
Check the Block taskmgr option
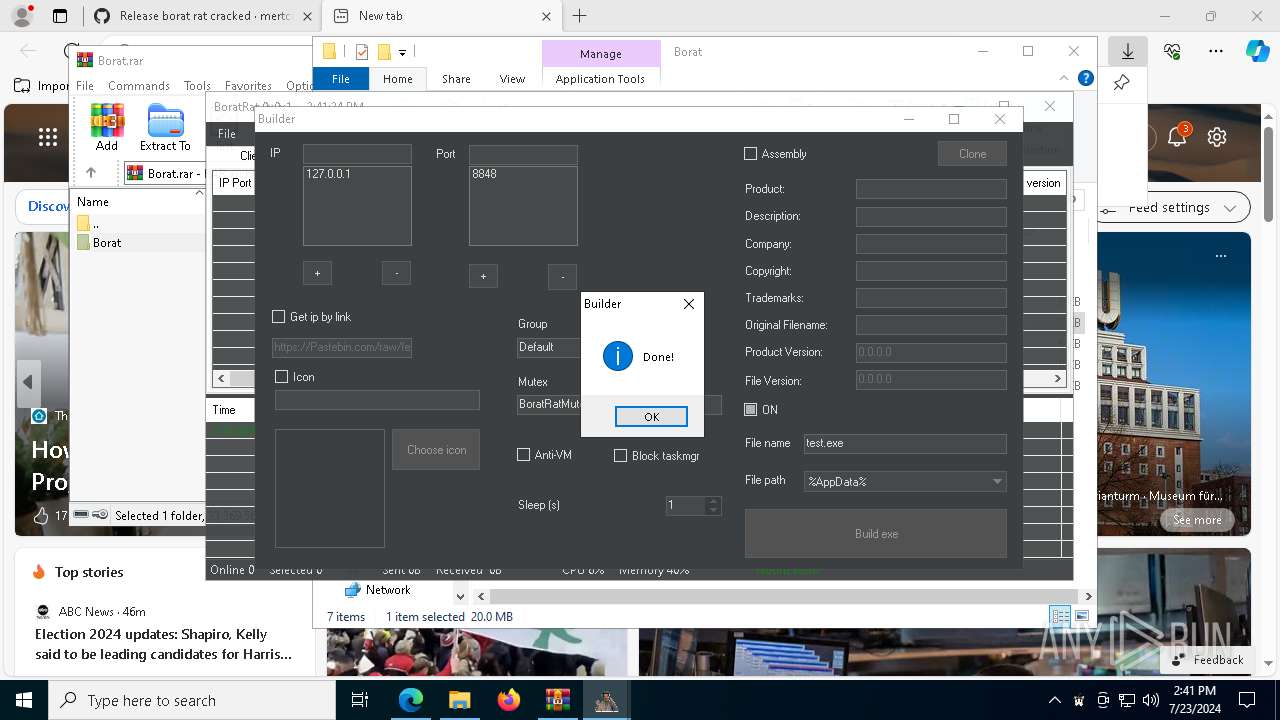click(x=620, y=456)
